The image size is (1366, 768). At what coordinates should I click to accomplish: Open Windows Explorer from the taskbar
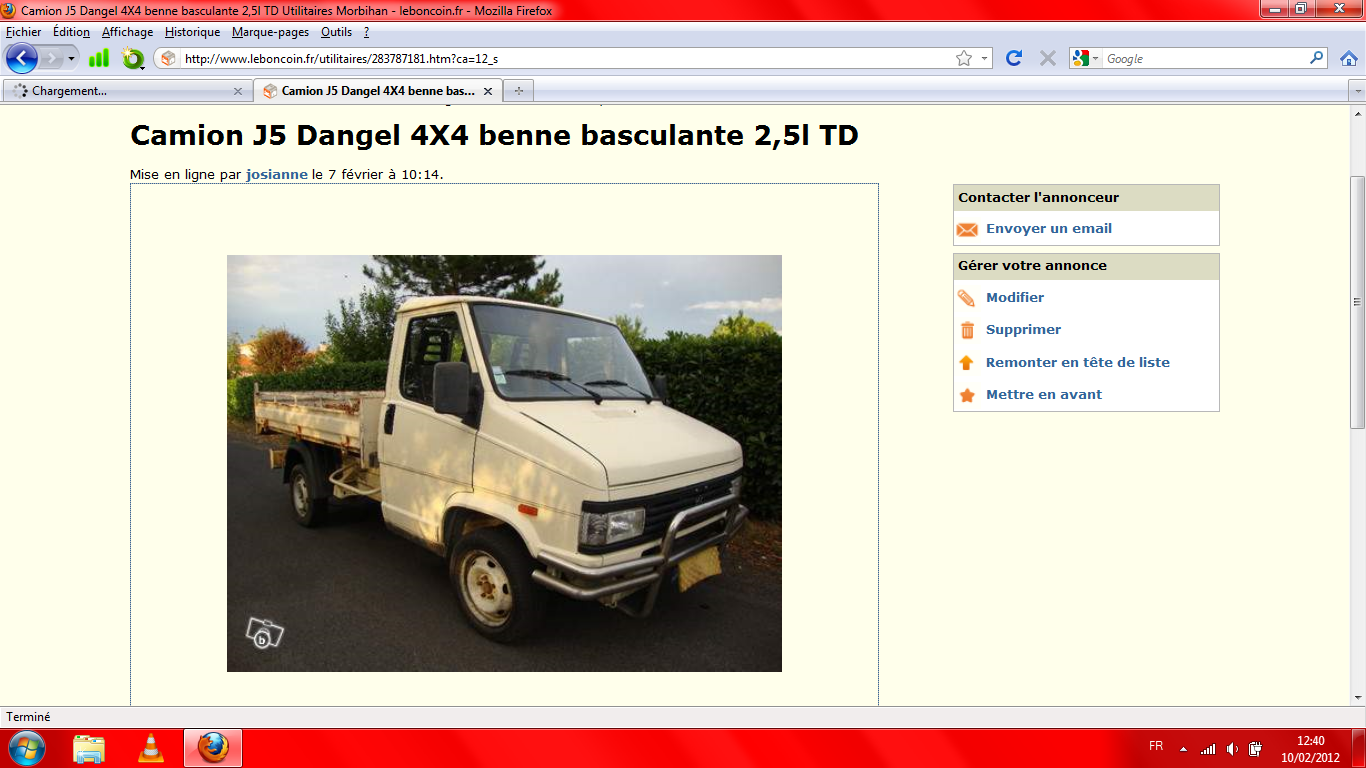[89, 748]
